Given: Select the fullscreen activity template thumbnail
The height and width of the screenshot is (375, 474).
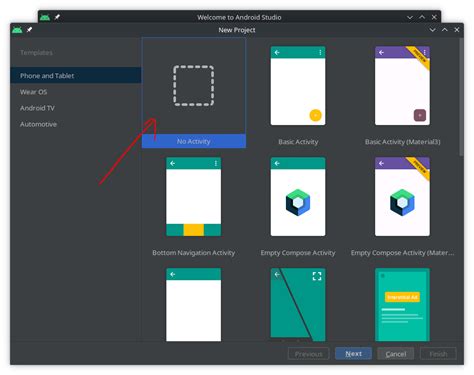Looking at the screenshot, I should click(x=298, y=305).
